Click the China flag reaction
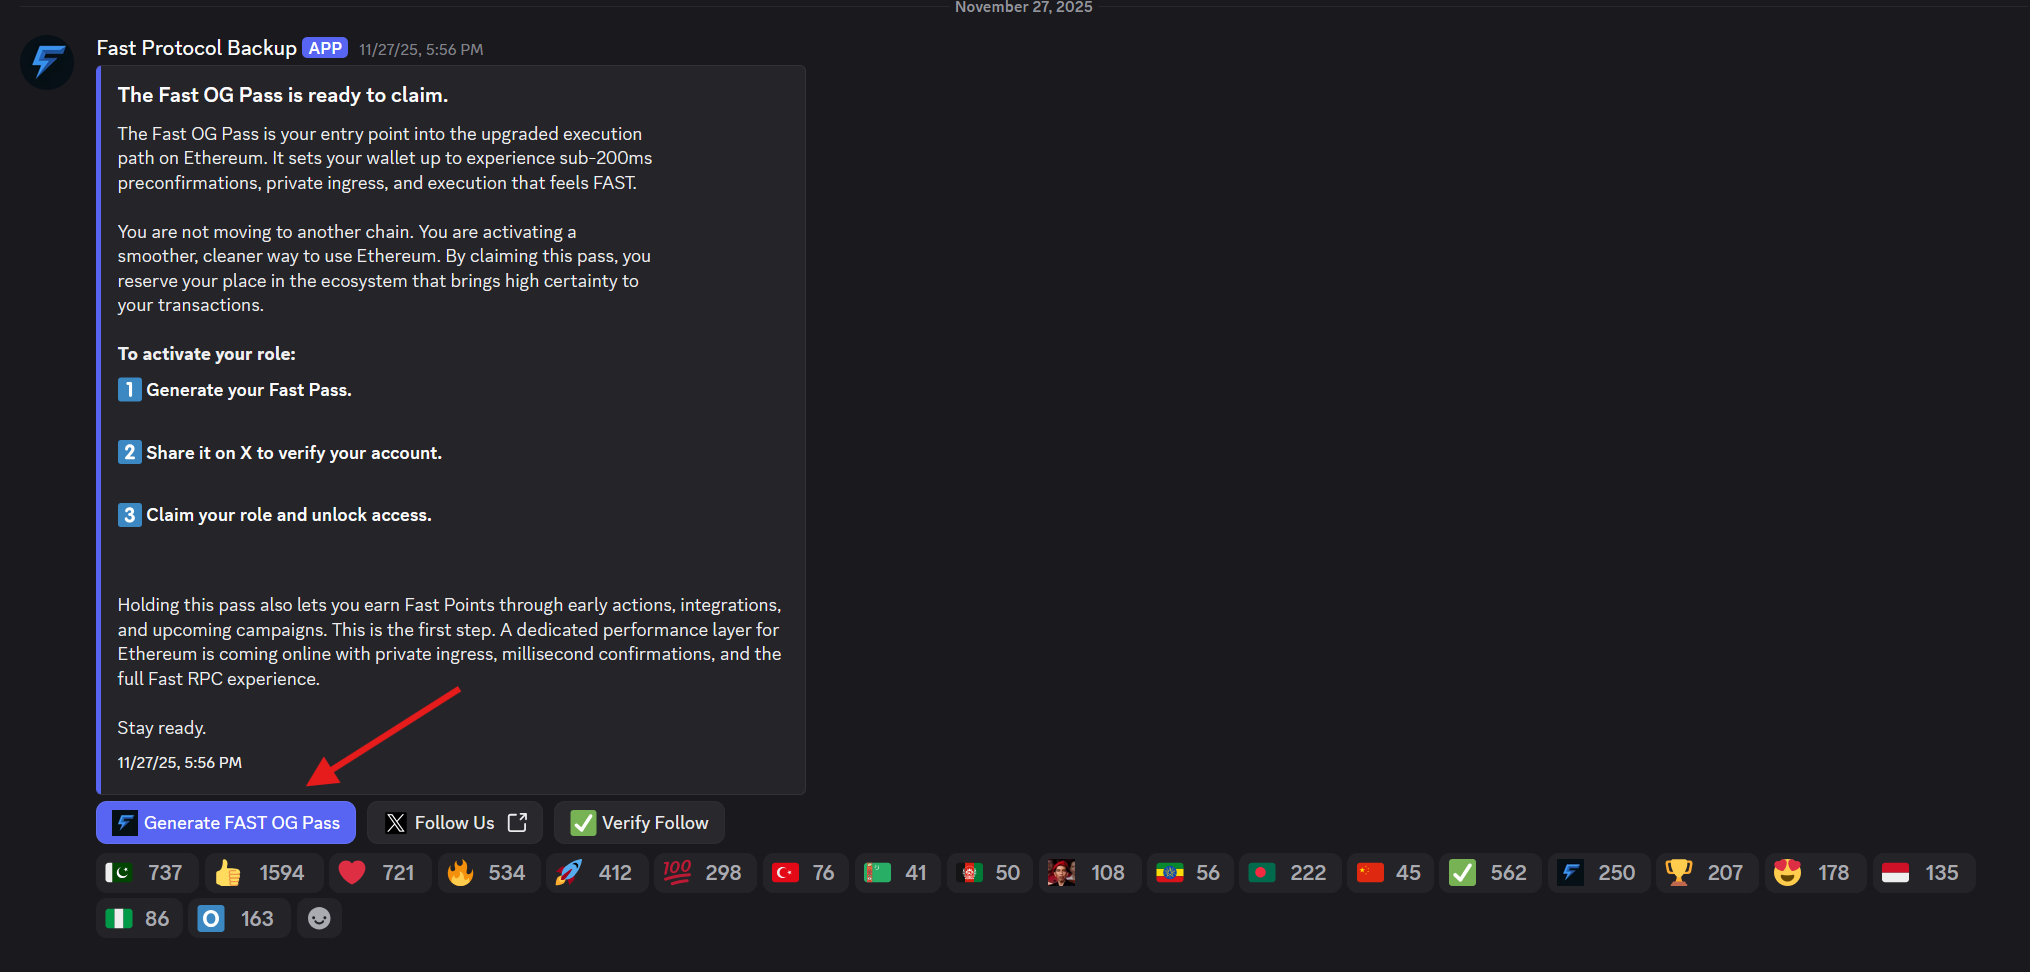This screenshot has width=2030, height=972. pyautogui.click(x=1389, y=873)
